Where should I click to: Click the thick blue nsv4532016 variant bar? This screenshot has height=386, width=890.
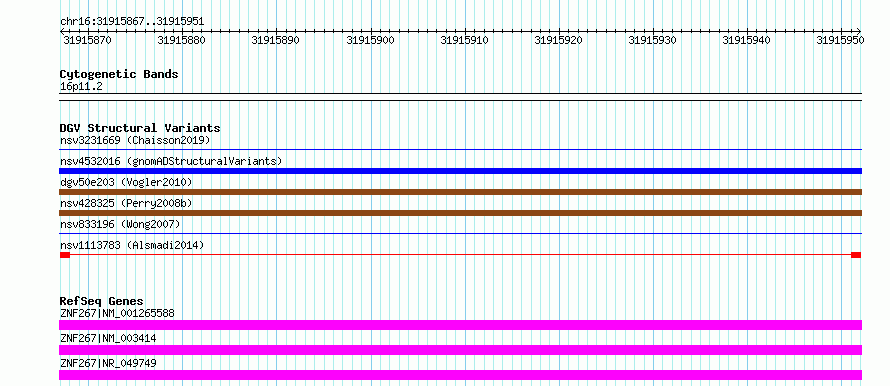[460, 171]
